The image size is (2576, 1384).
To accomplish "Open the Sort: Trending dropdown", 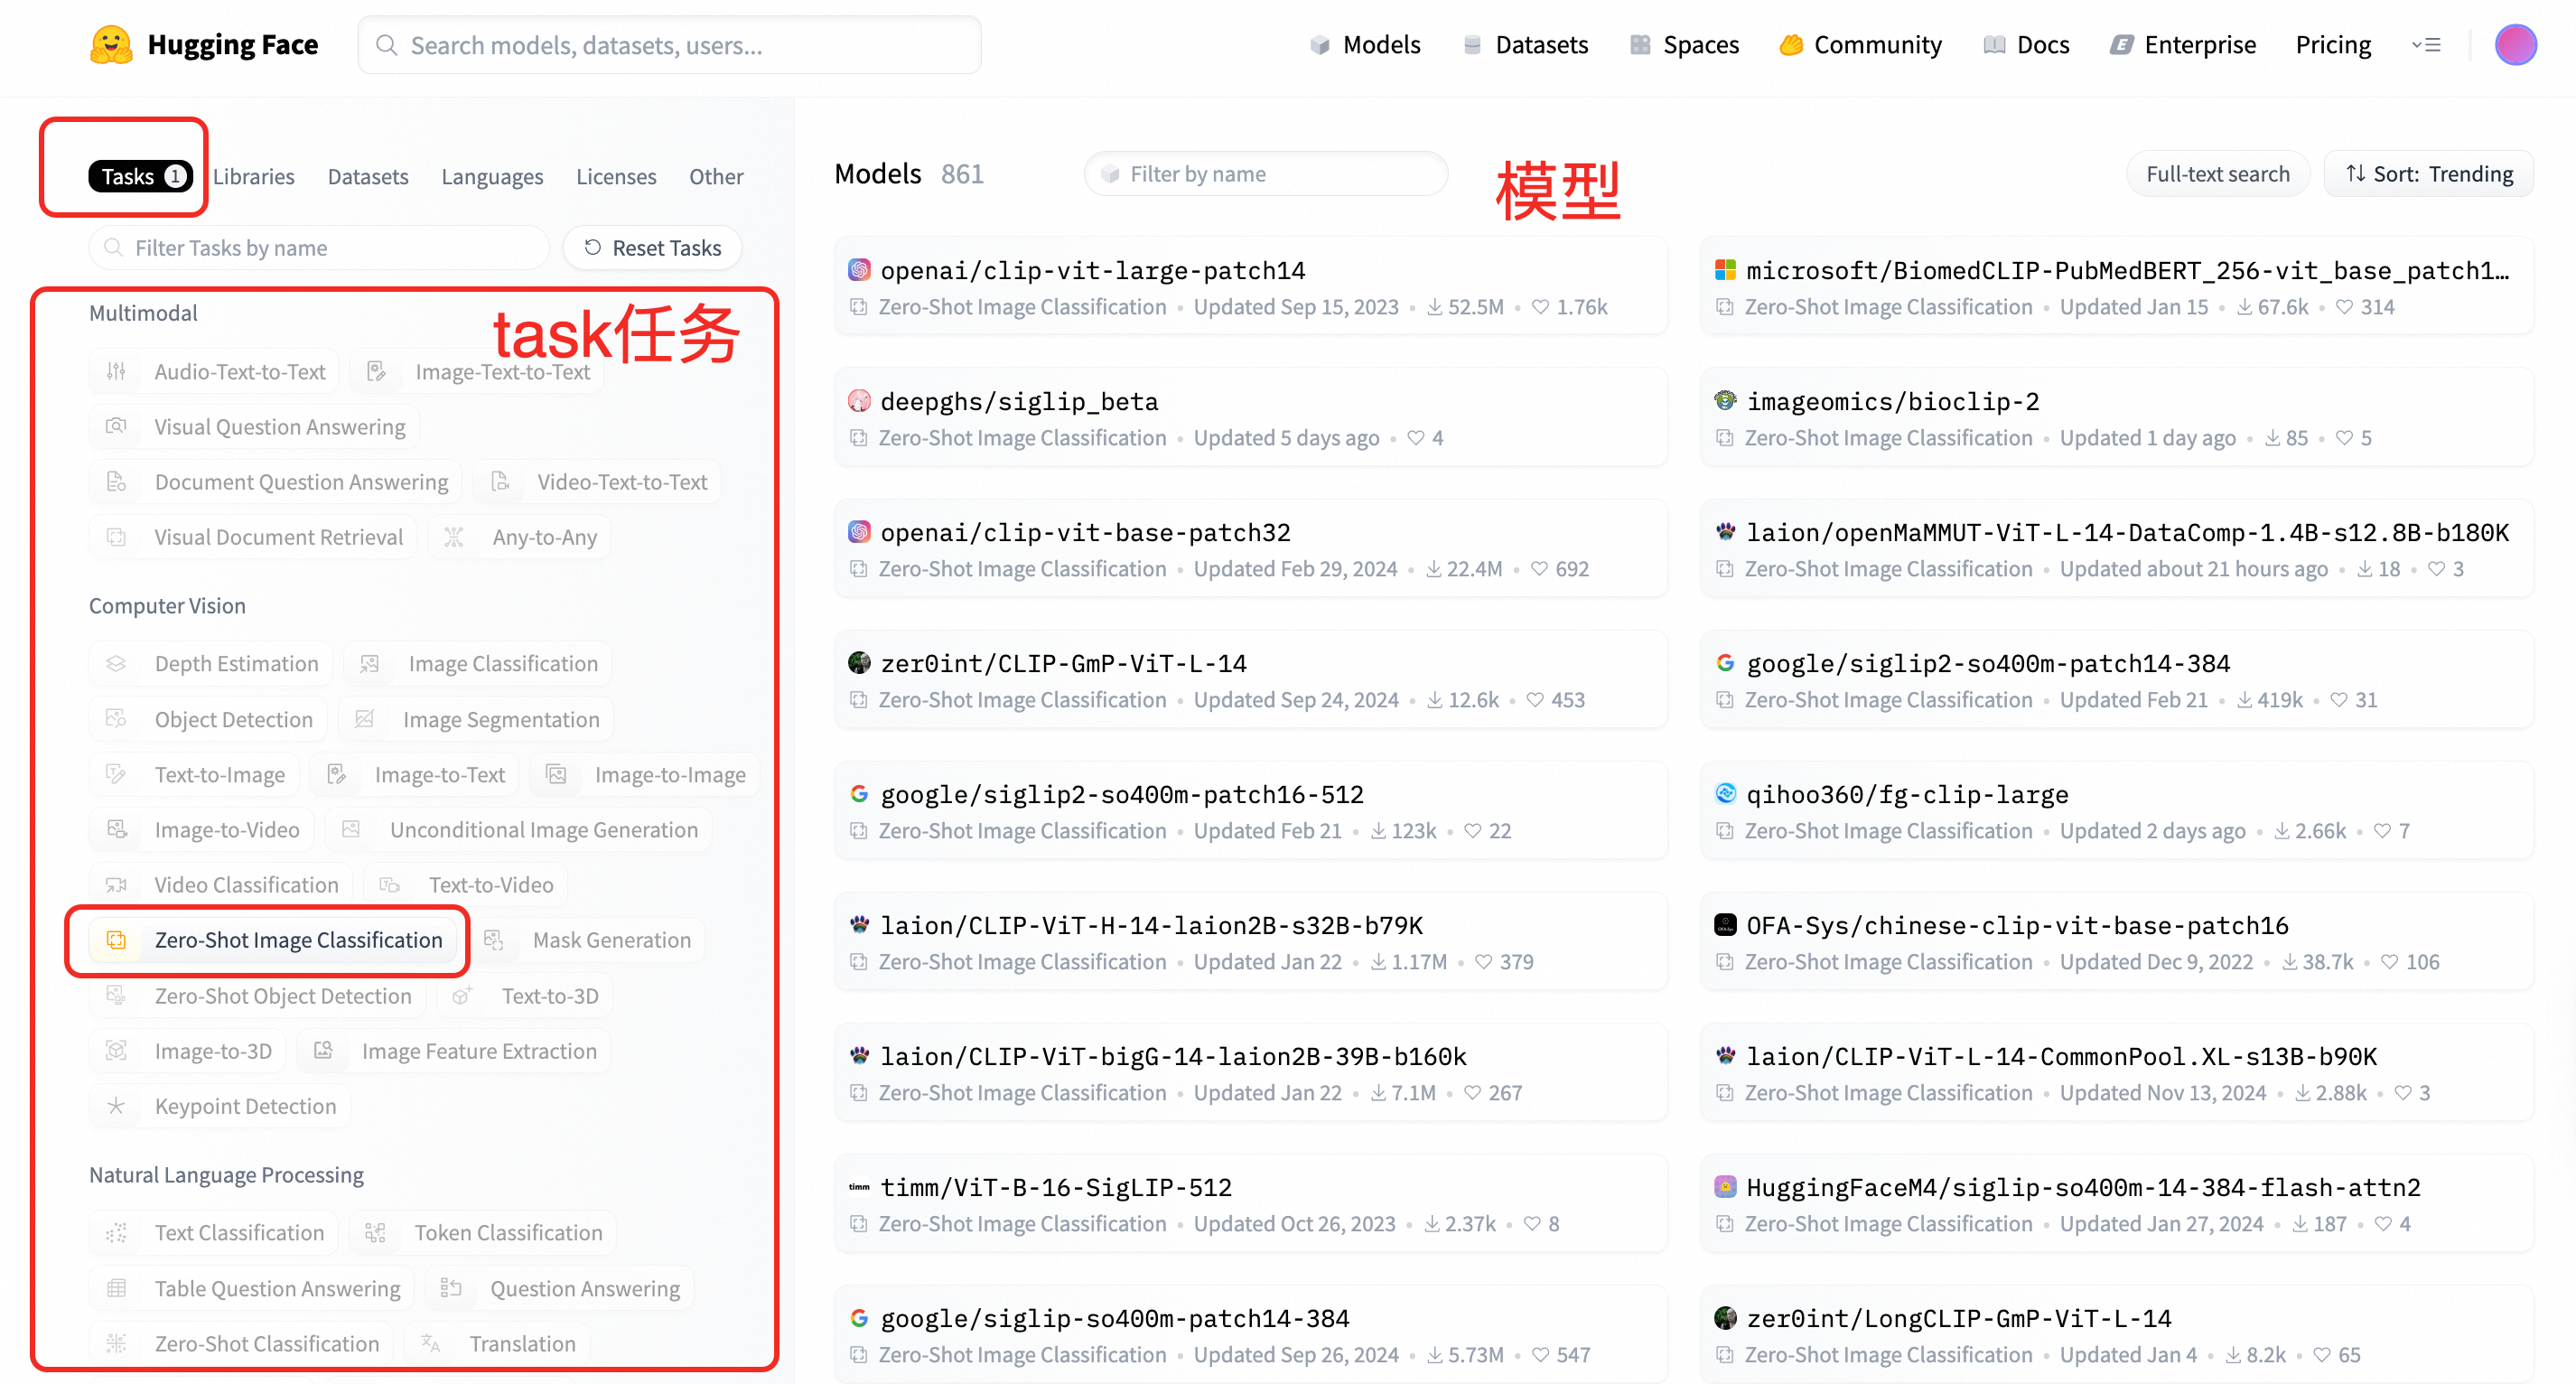I will coord(2428,174).
